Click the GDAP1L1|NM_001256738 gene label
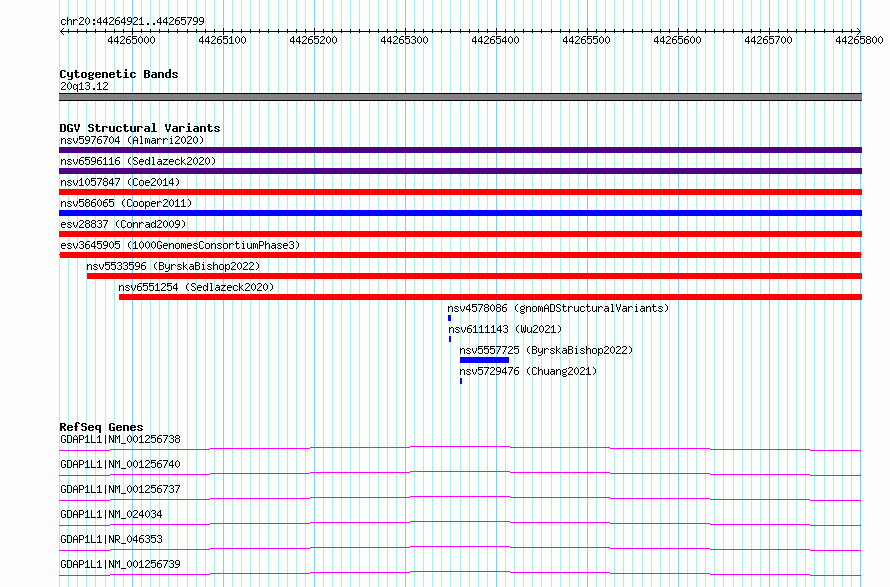This screenshot has height=587, width=890. pyautogui.click(x=120, y=439)
